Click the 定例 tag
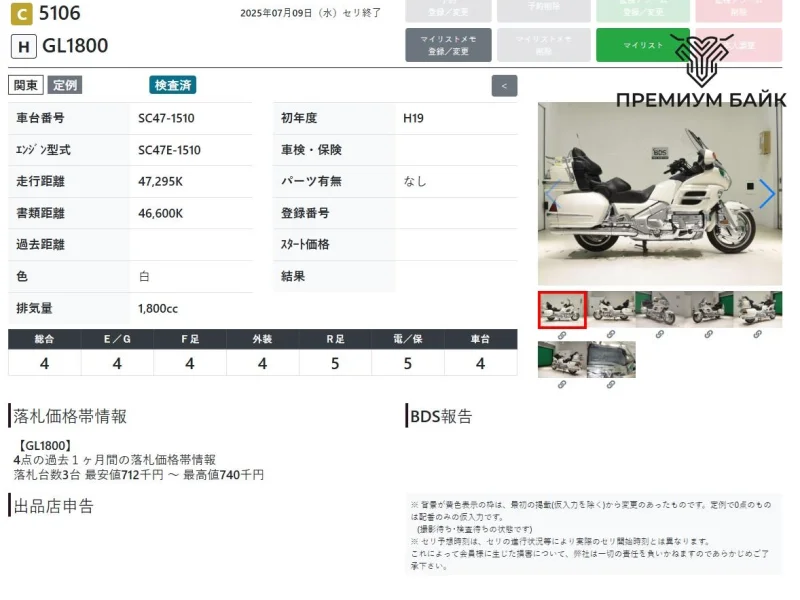This screenshot has height=600, width=800. [65, 85]
